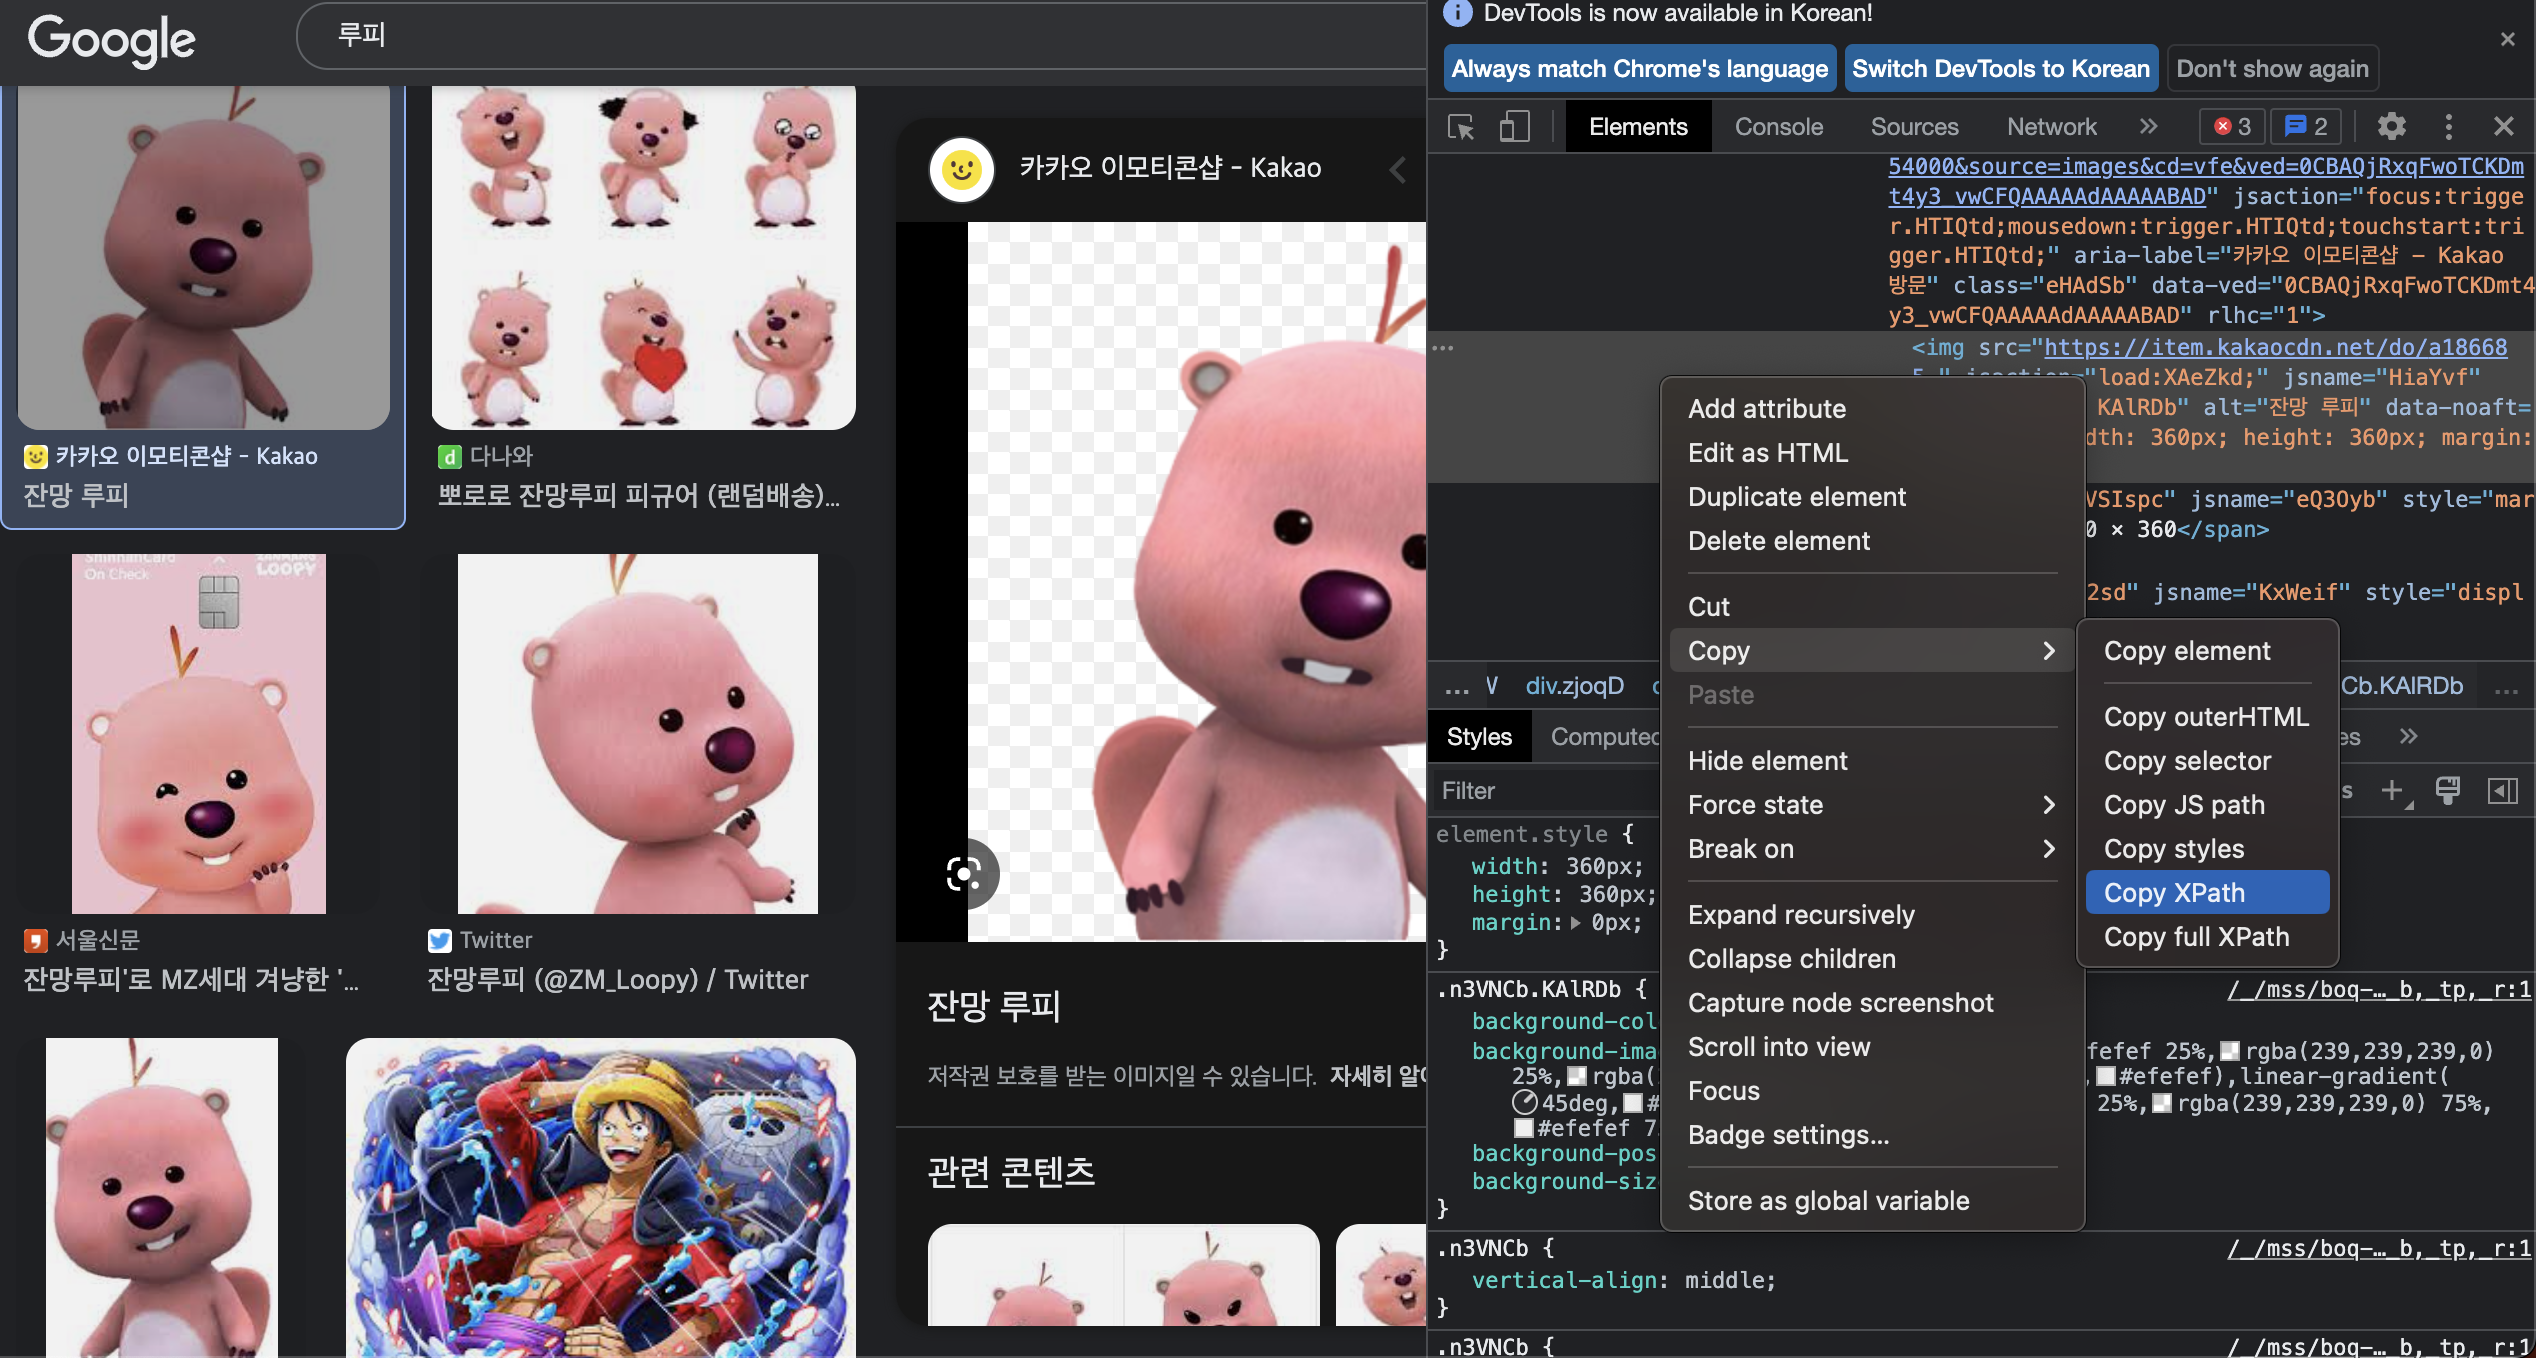Choose Focus in the context menu
The image size is (2536, 1358).
(x=1872, y=1091)
